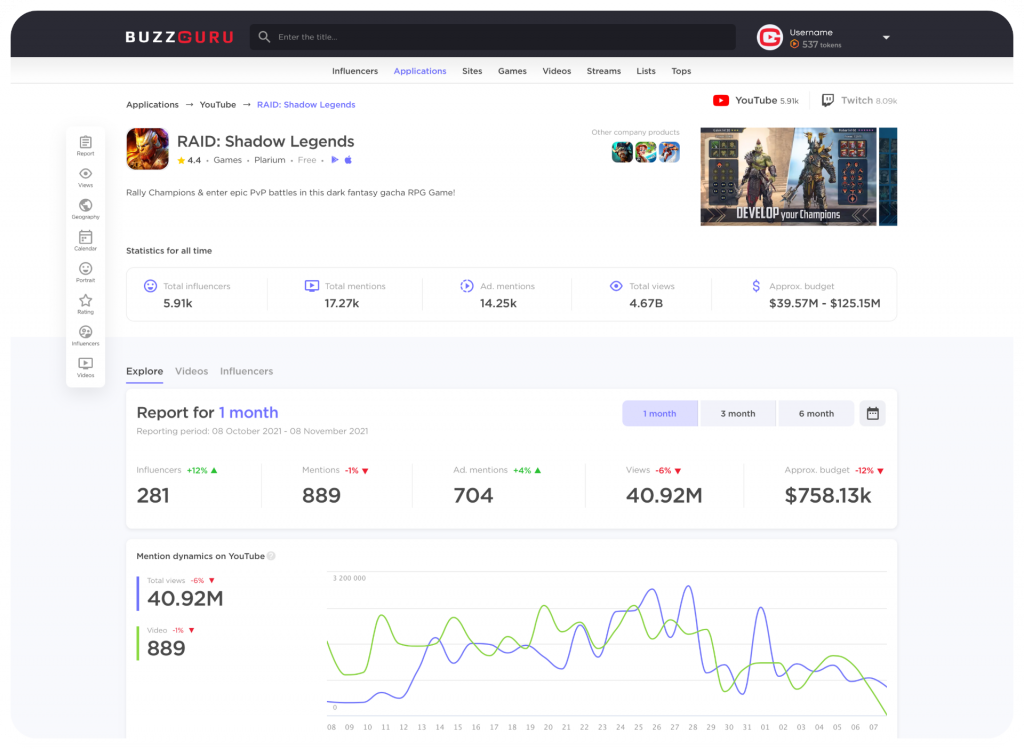Switch to Twitch platform 8.09k

pos(859,101)
